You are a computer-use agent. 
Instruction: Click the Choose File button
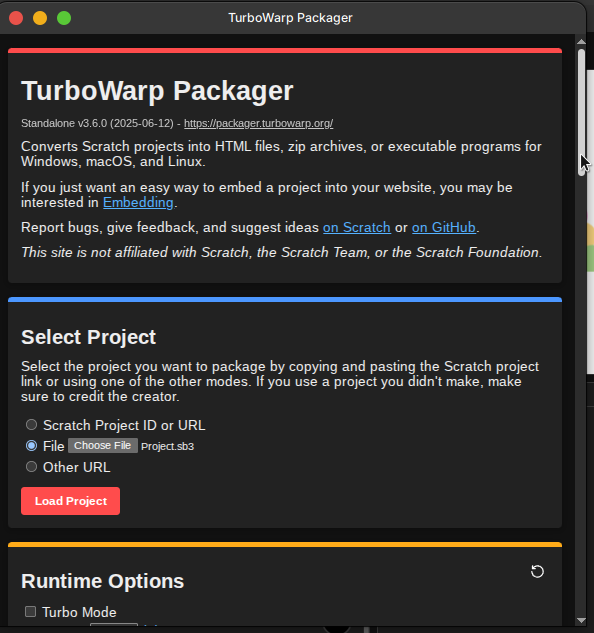point(103,445)
